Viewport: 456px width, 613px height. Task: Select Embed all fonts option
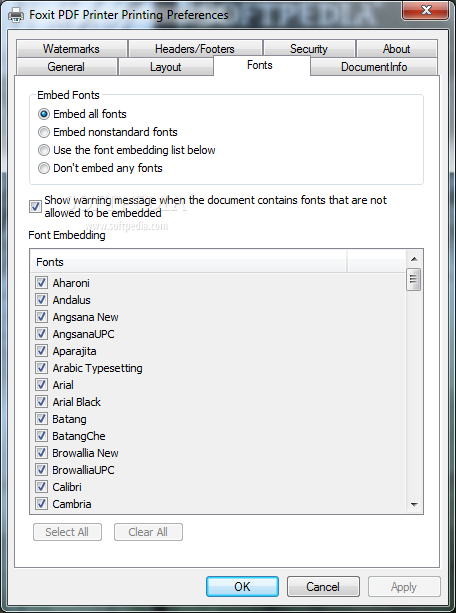[83, 114]
